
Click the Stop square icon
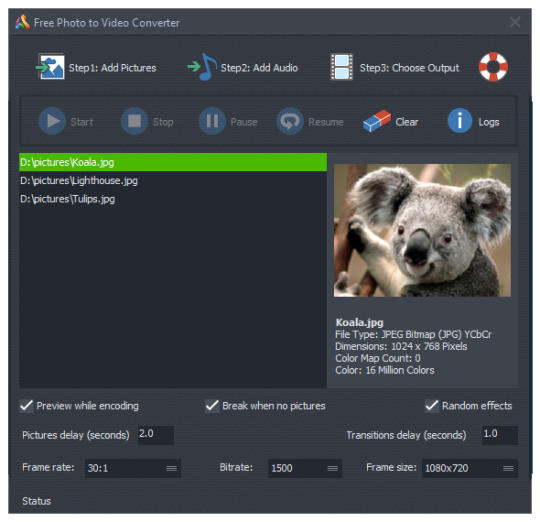point(134,121)
